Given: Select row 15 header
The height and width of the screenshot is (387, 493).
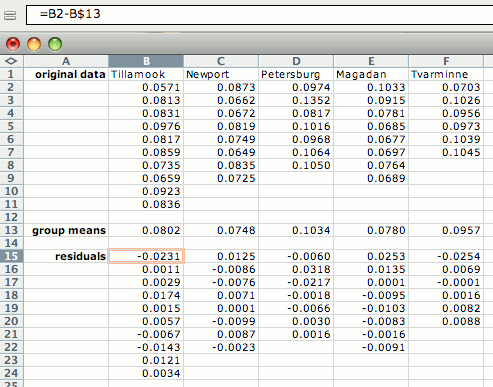Looking at the screenshot, I should tap(11, 256).
